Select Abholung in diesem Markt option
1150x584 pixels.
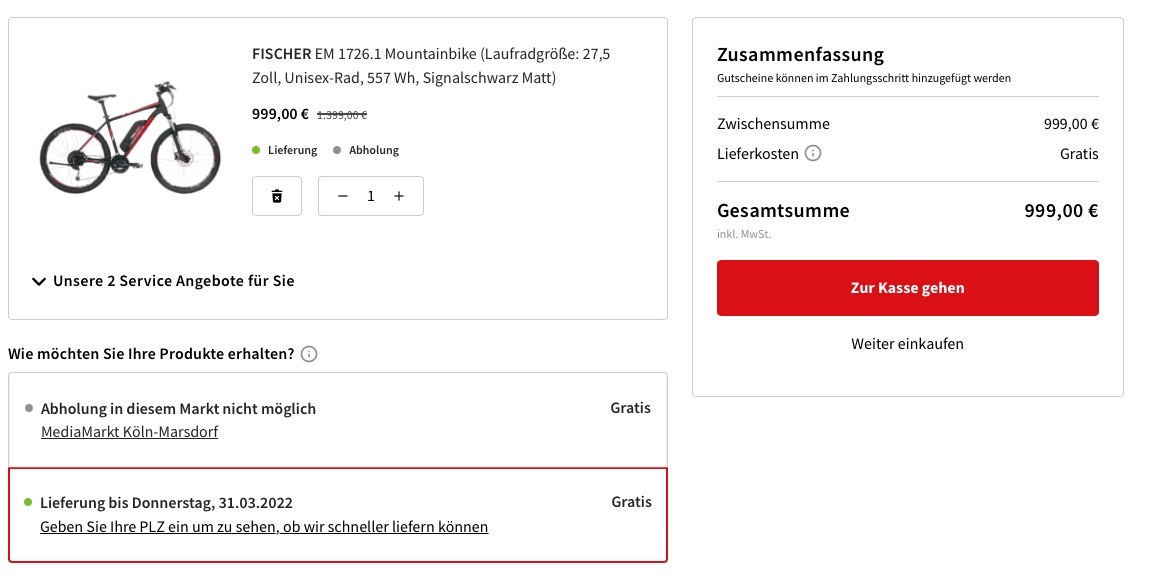pos(338,420)
